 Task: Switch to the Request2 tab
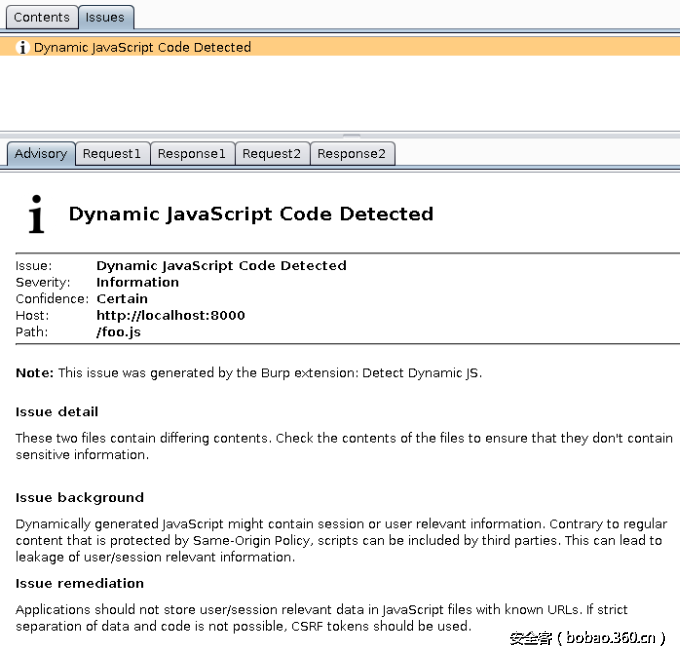[272, 154]
